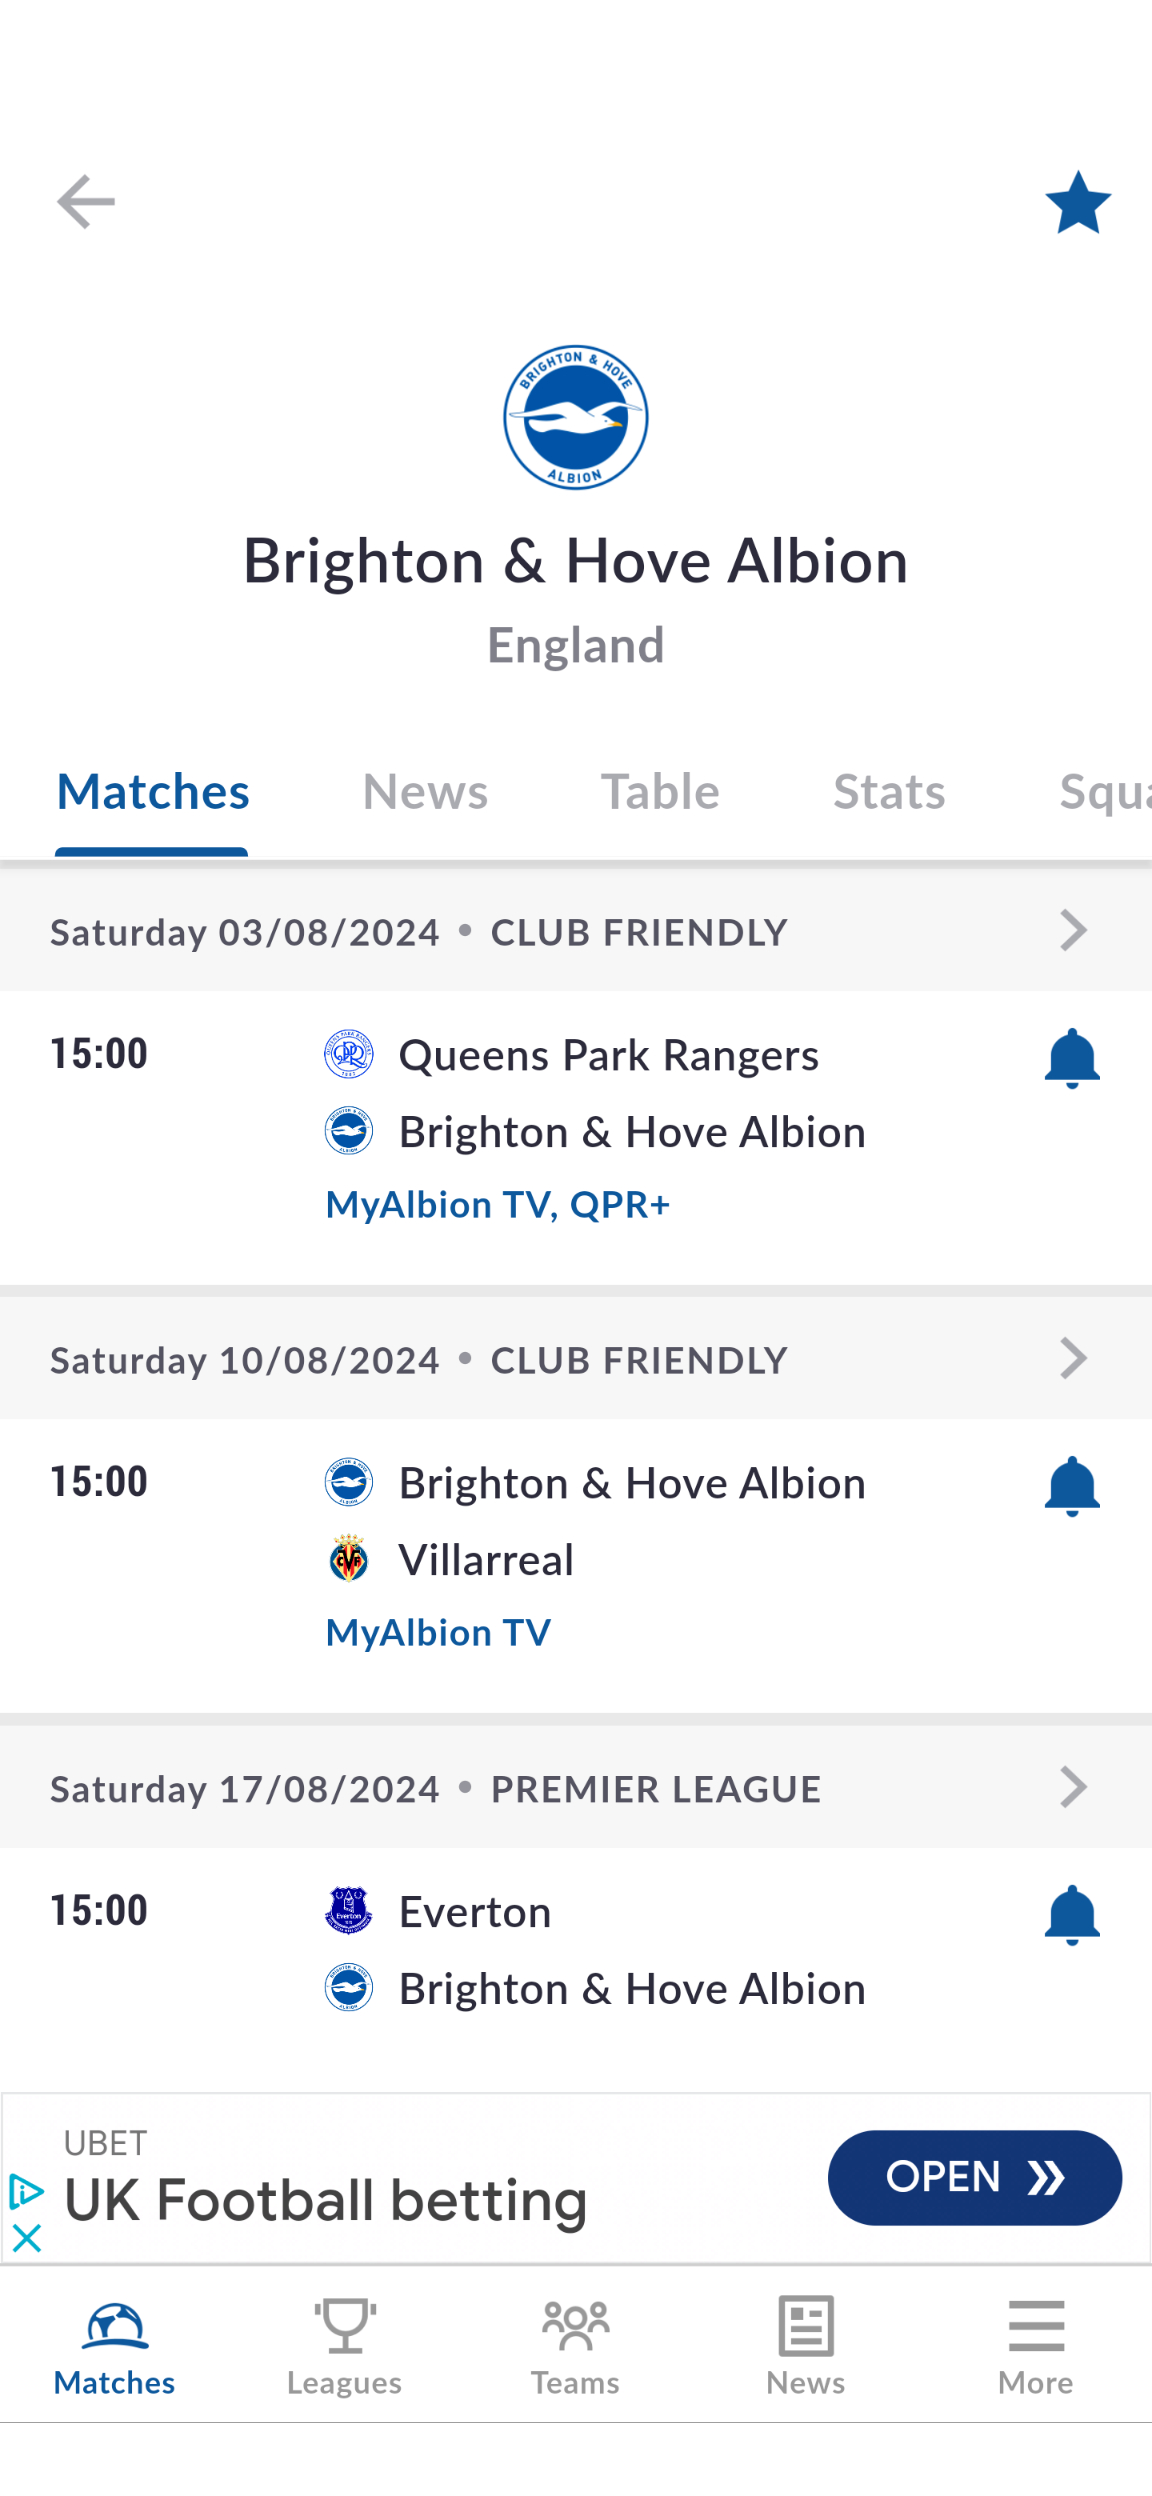Toggle alert bell for Villarreal match
Screen dimensions: 1152x2496
[x=1072, y=1486]
